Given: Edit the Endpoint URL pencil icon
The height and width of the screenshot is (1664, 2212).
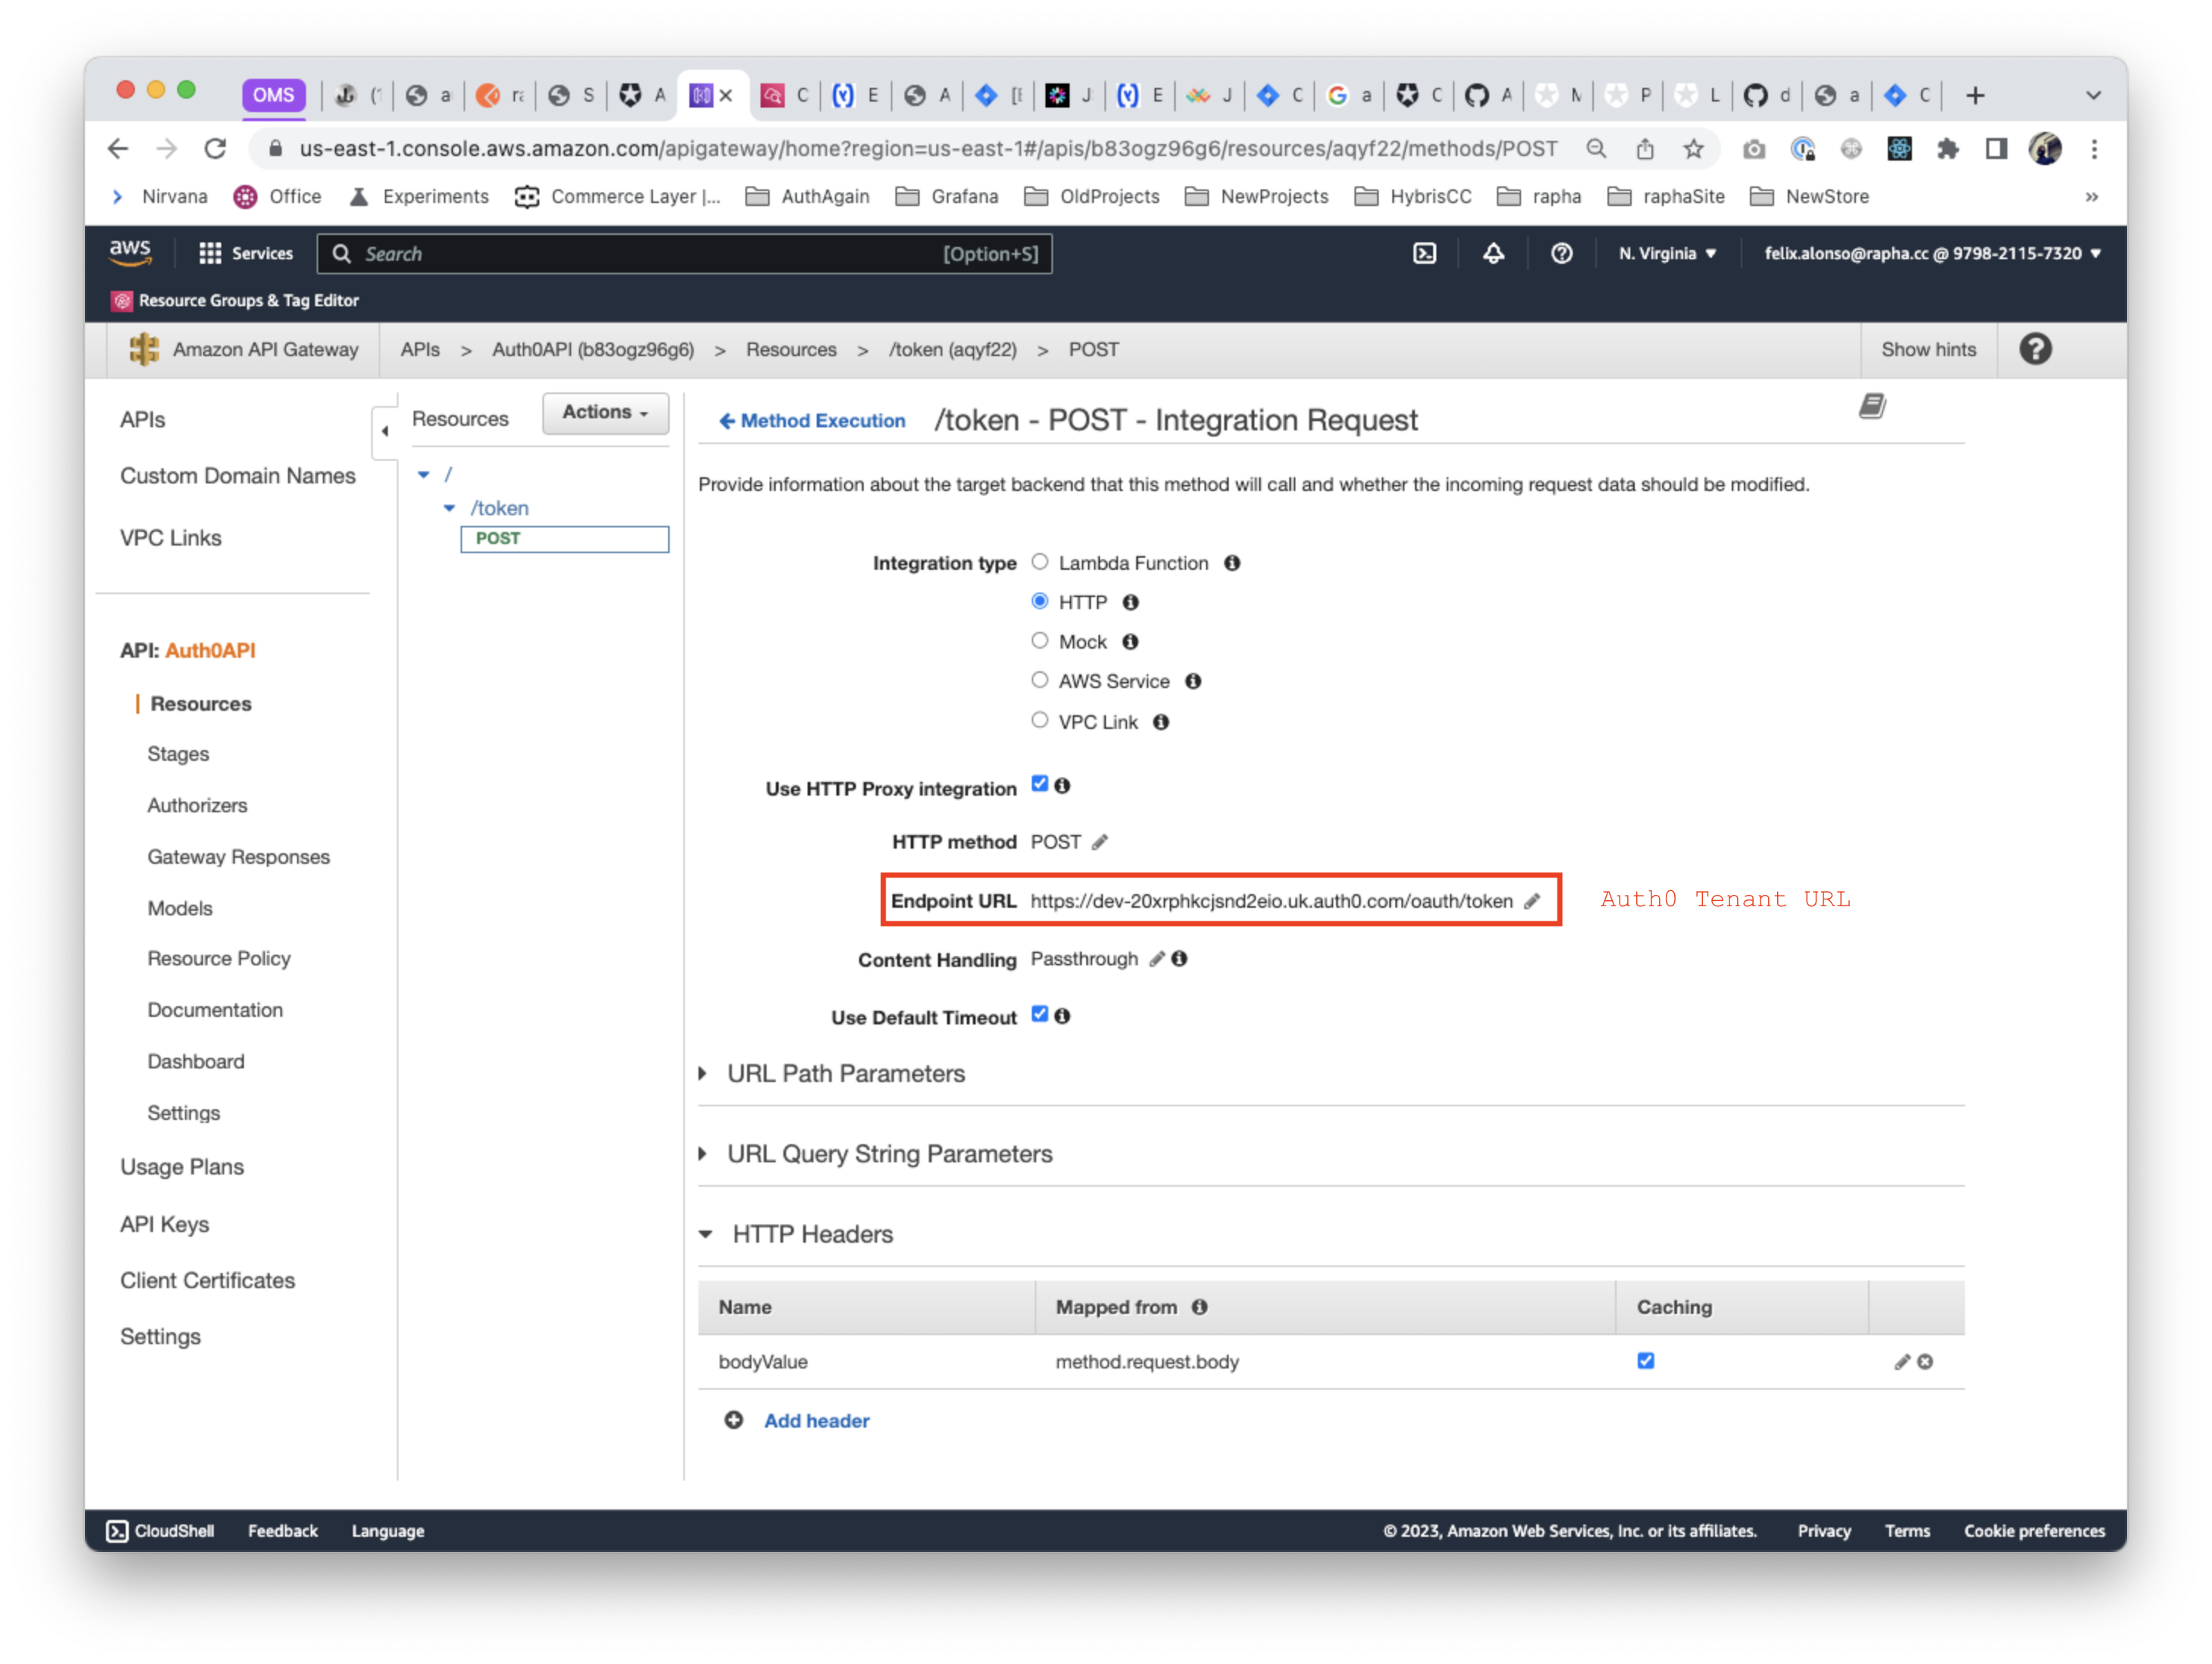Looking at the screenshot, I should point(1532,901).
